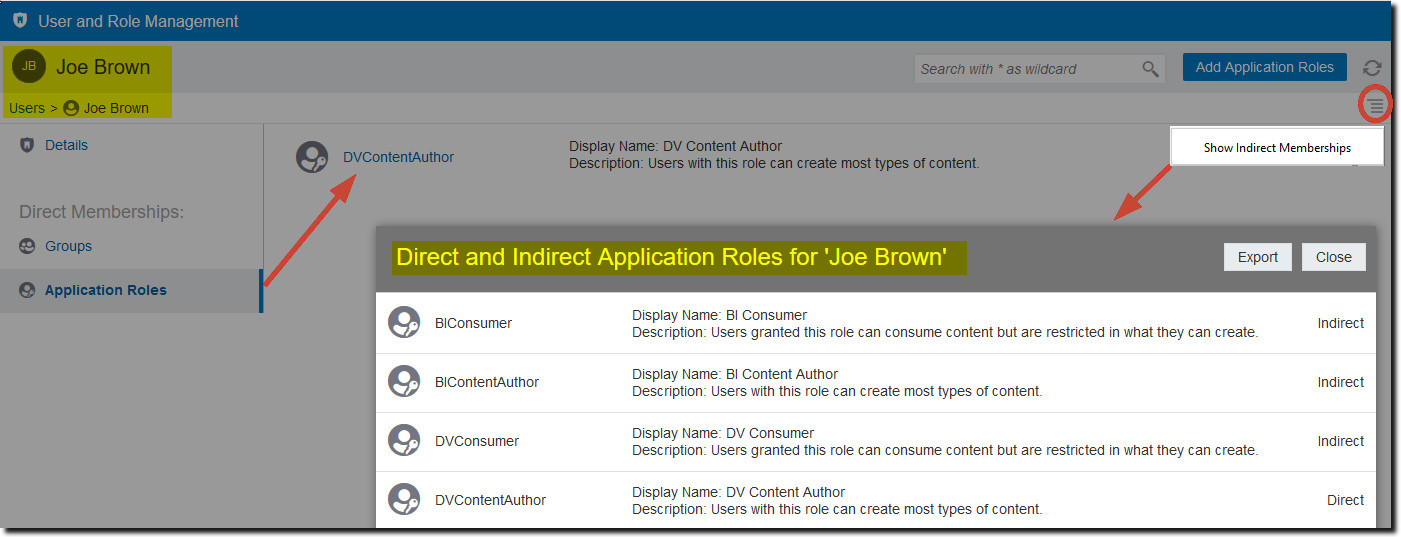Select Show Indirect Memberships menu entry
Image resolution: width=1401 pixels, height=537 pixels.
pos(1277,147)
